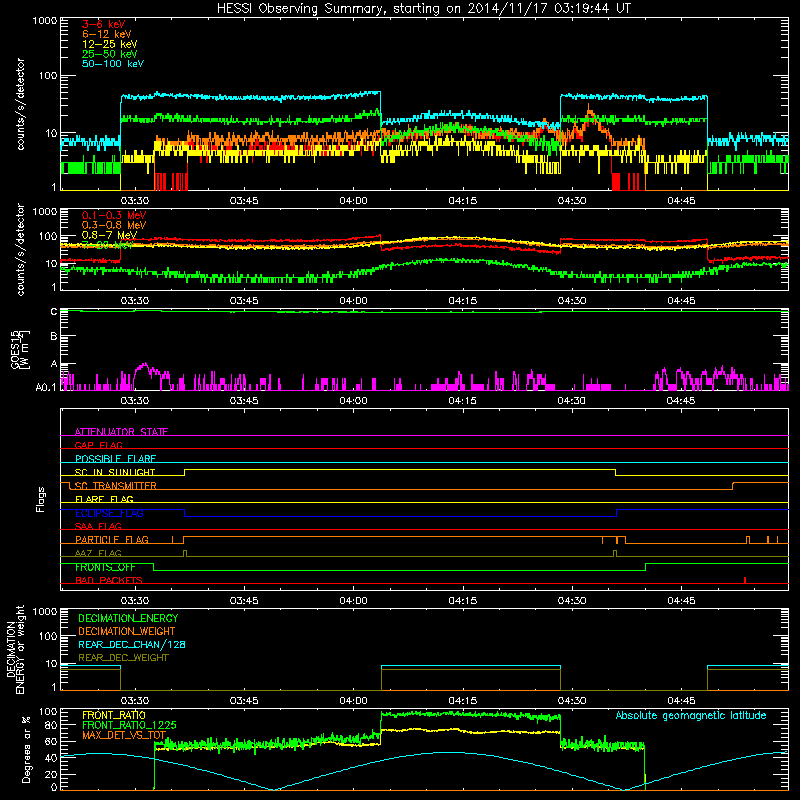Viewport: 800px width, 800px height.
Task: Click the Degrees or % axis title
Action: coord(26,750)
